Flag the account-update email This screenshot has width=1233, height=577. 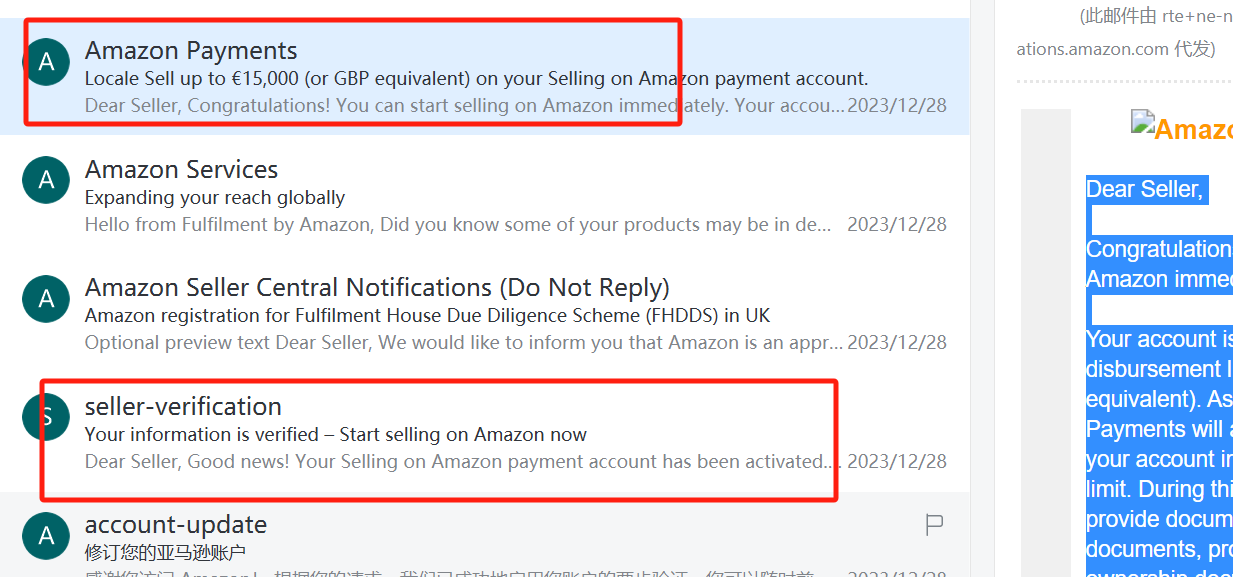coord(934,525)
